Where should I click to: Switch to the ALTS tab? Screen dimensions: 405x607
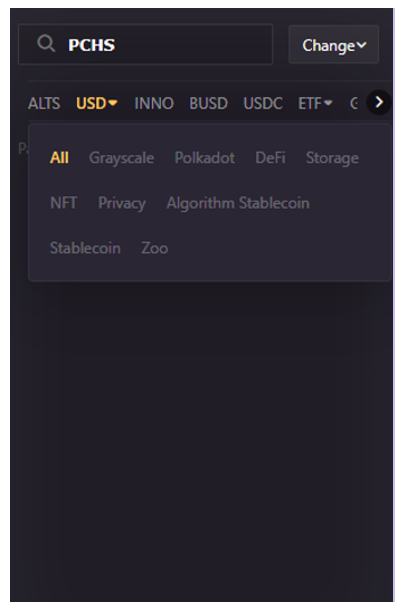point(44,103)
